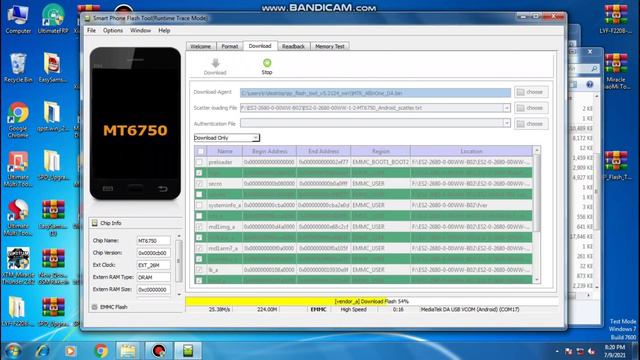Image resolution: width=640 pixels, height=360 pixels.
Task: Open Windows Explorer folder taskbar icon
Action: 128,351
